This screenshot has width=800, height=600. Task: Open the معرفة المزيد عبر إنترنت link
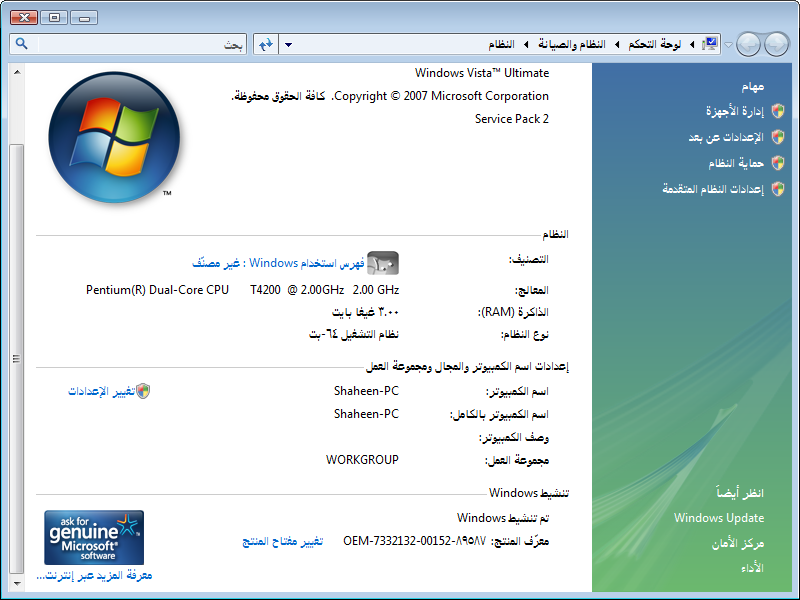pos(94,576)
